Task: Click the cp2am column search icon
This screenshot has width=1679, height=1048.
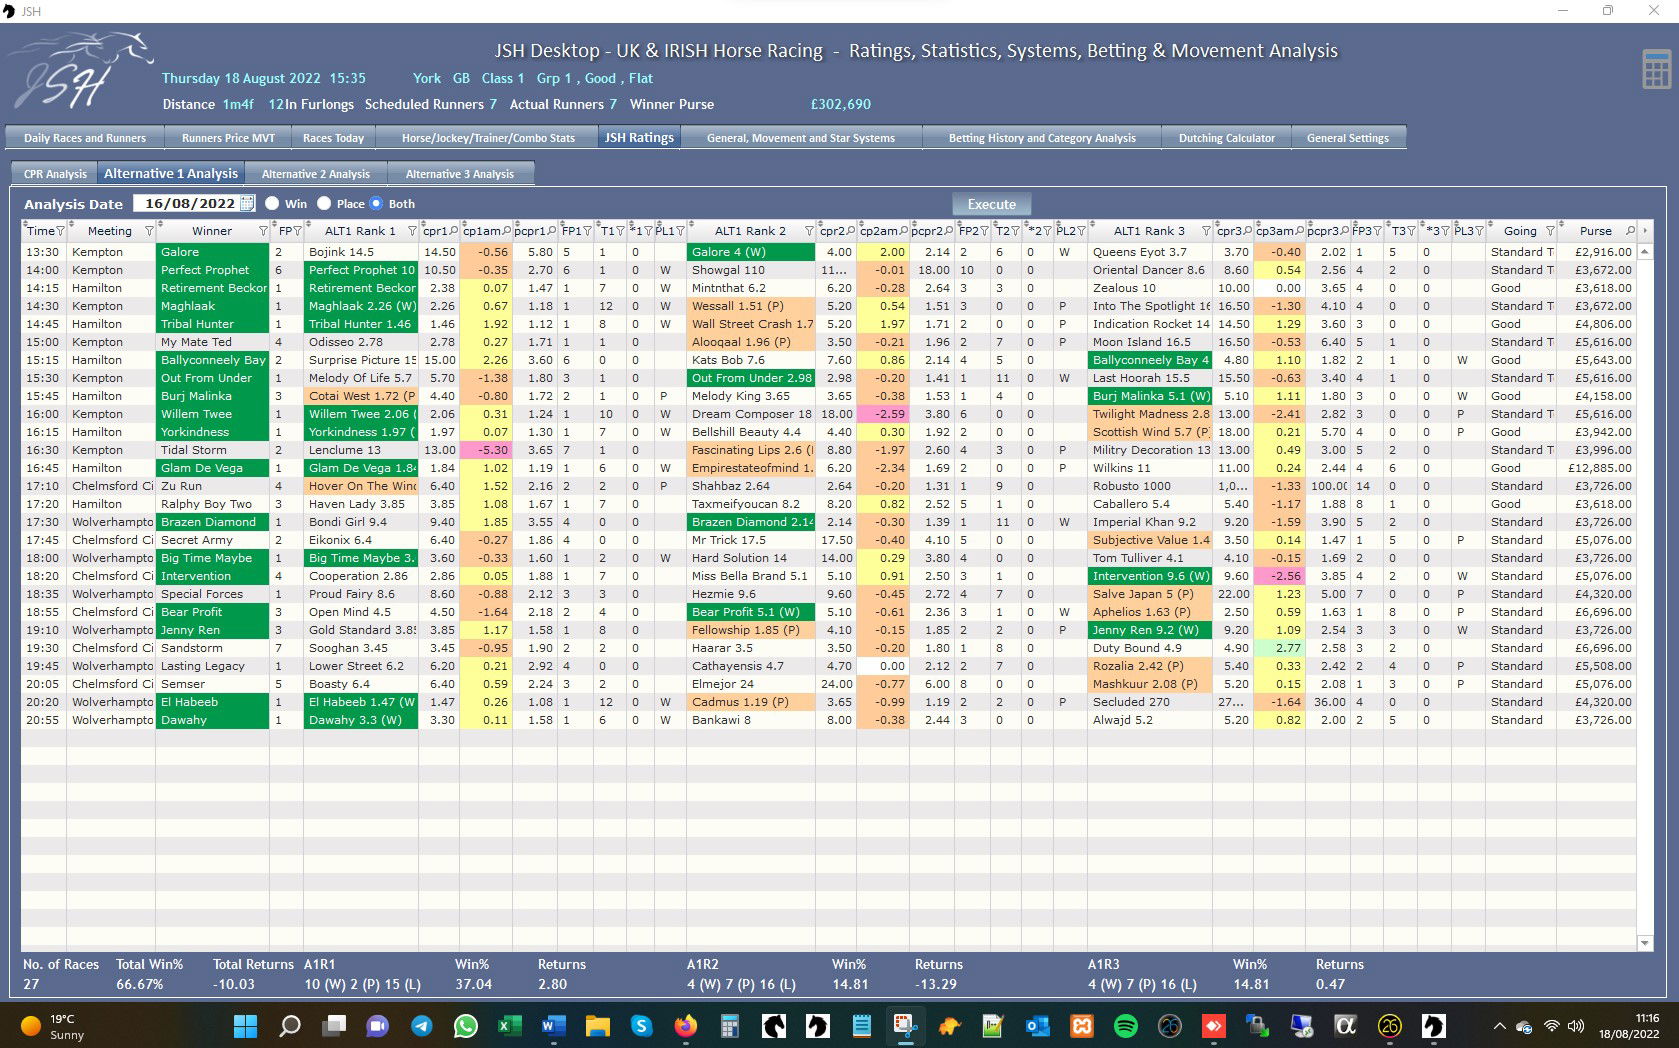Action: click(x=903, y=231)
